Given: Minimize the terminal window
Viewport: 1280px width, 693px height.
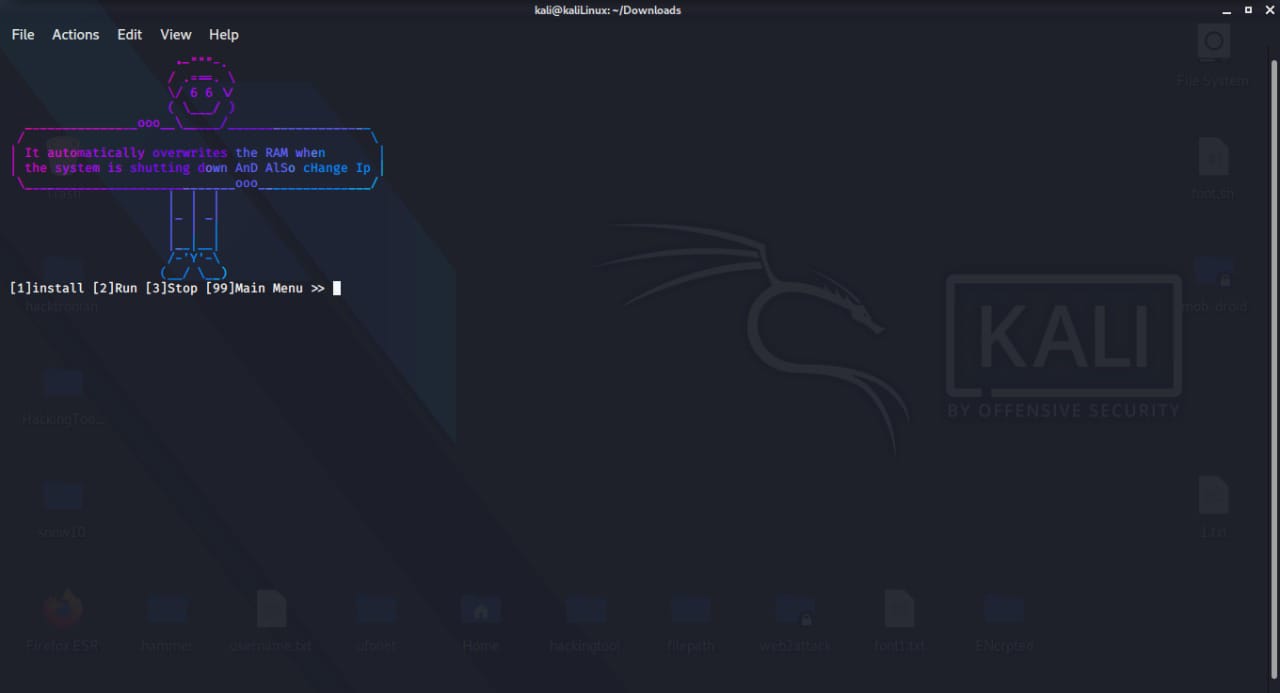Looking at the screenshot, I should pyautogui.click(x=1227, y=10).
